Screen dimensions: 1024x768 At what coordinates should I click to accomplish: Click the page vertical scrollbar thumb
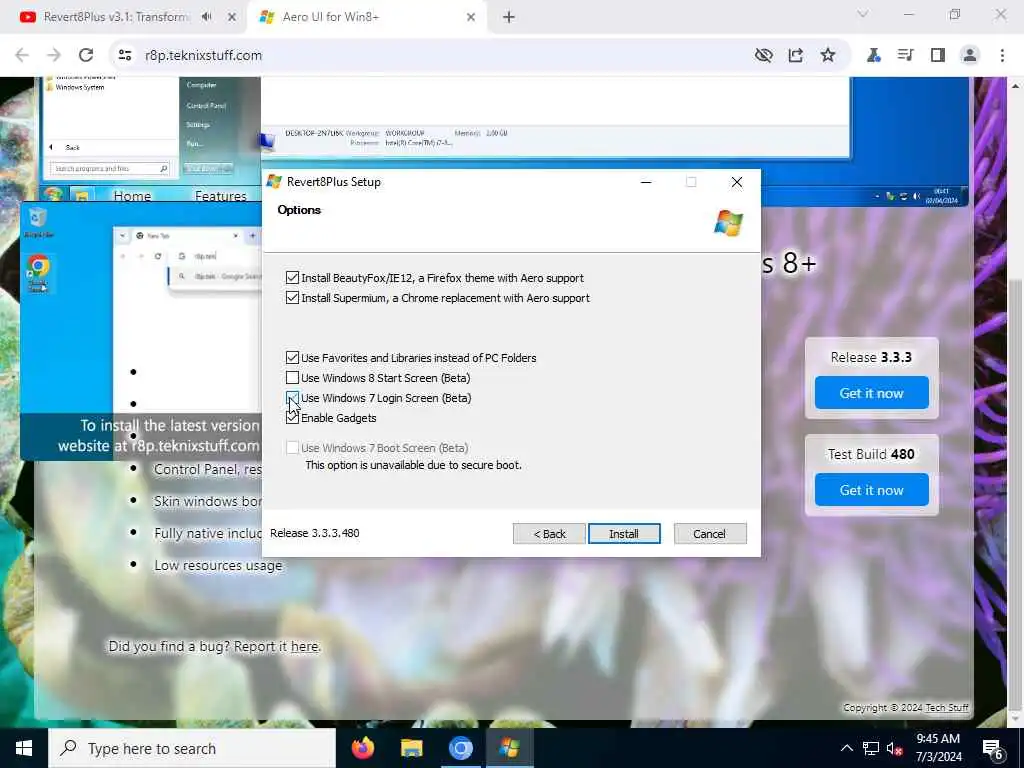pyautogui.click(x=1016, y=494)
